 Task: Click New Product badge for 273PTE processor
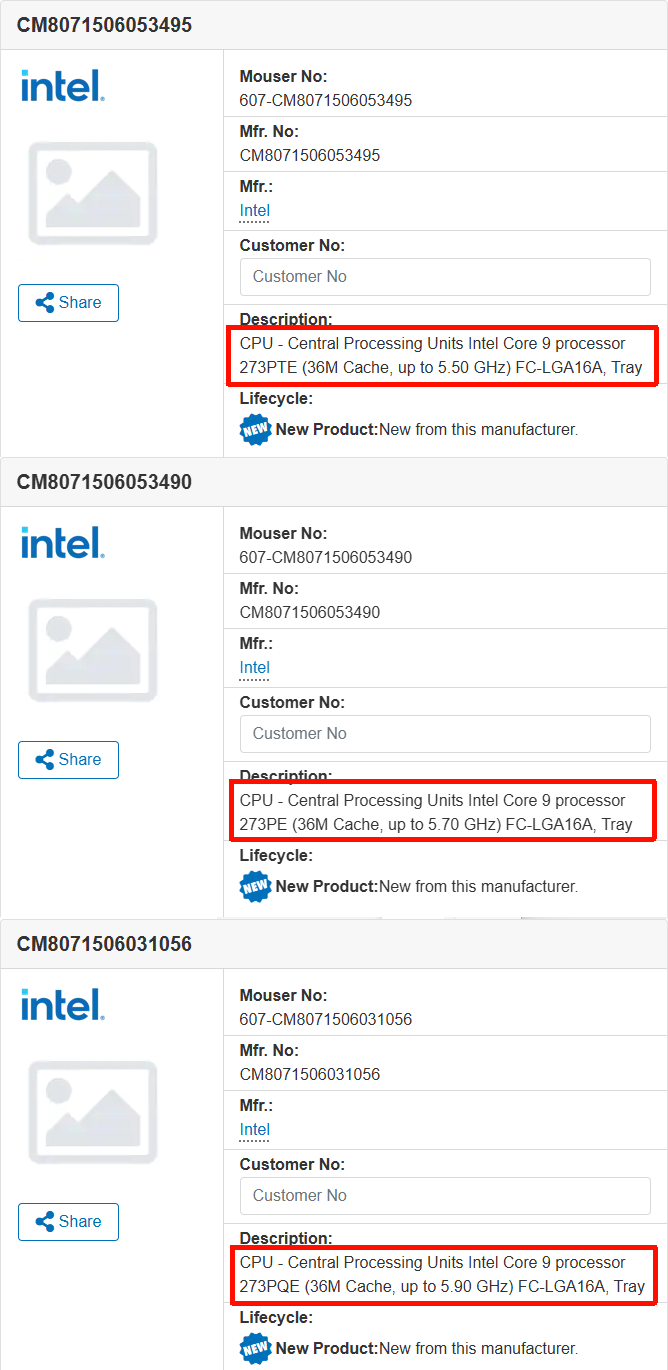click(256, 429)
